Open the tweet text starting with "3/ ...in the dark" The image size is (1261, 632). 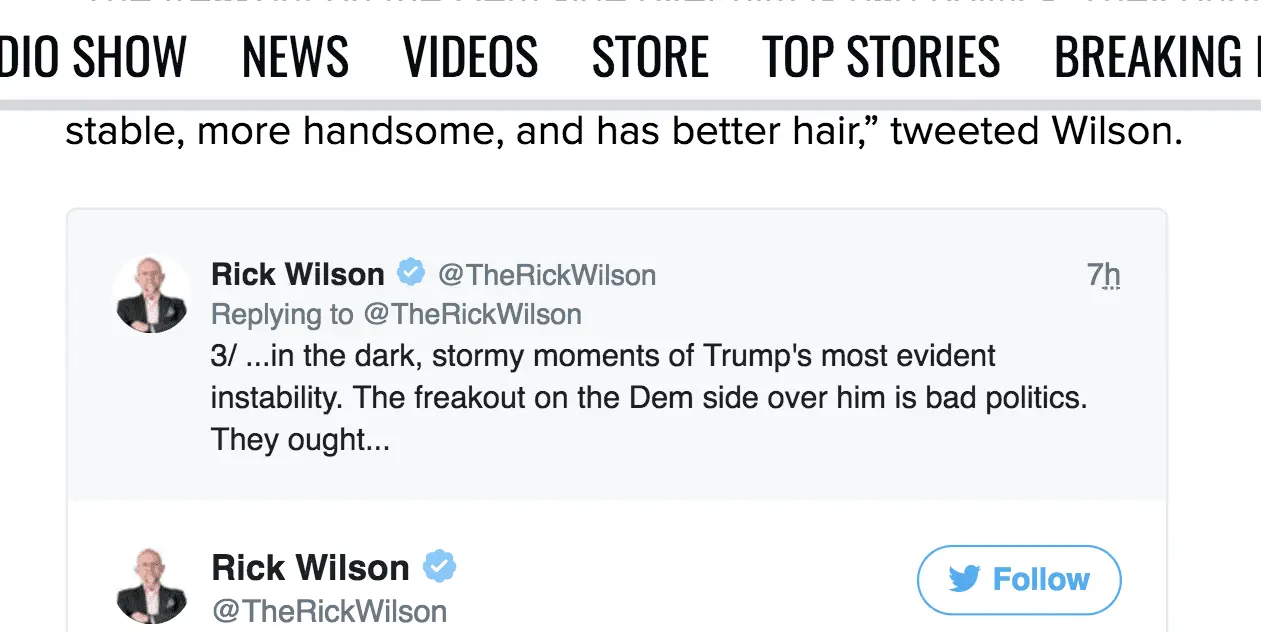(x=603, y=356)
